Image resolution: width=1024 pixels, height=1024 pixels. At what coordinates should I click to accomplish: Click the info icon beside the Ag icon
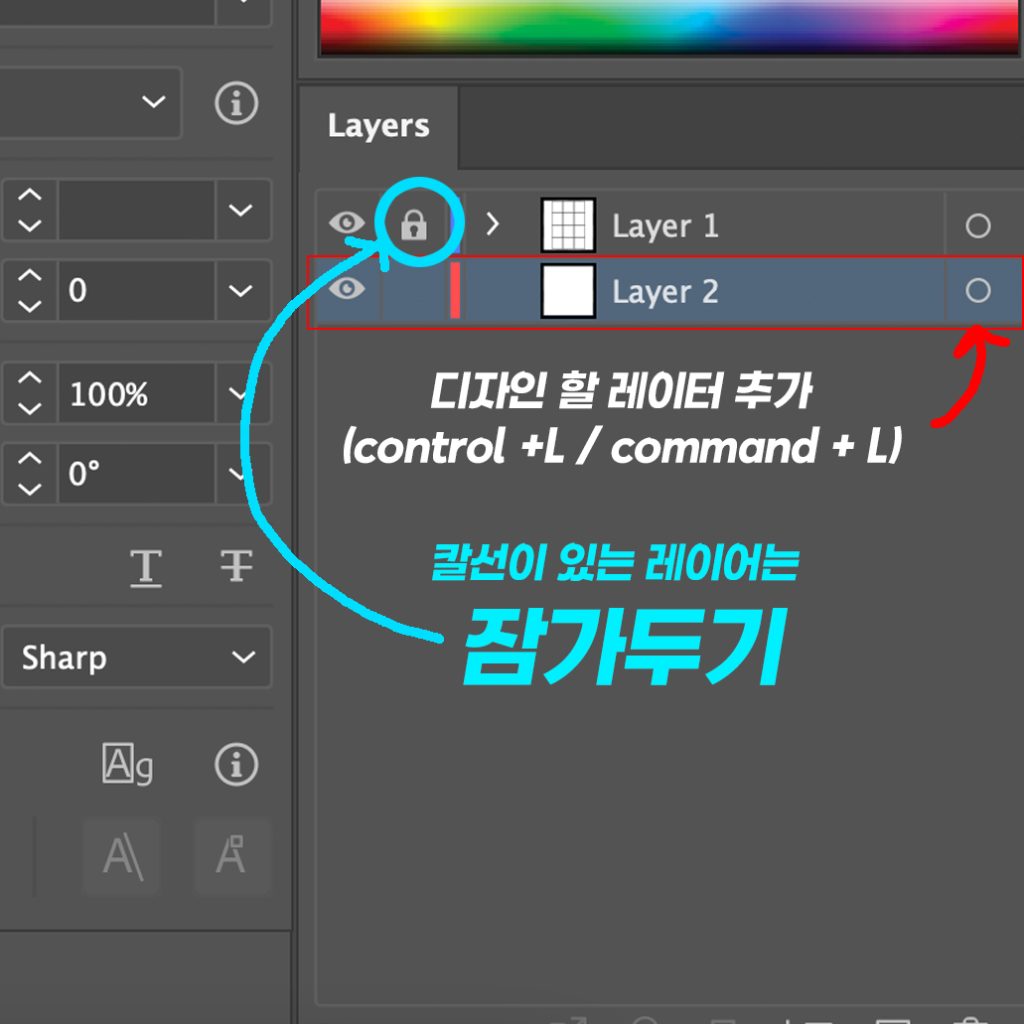click(236, 764)
